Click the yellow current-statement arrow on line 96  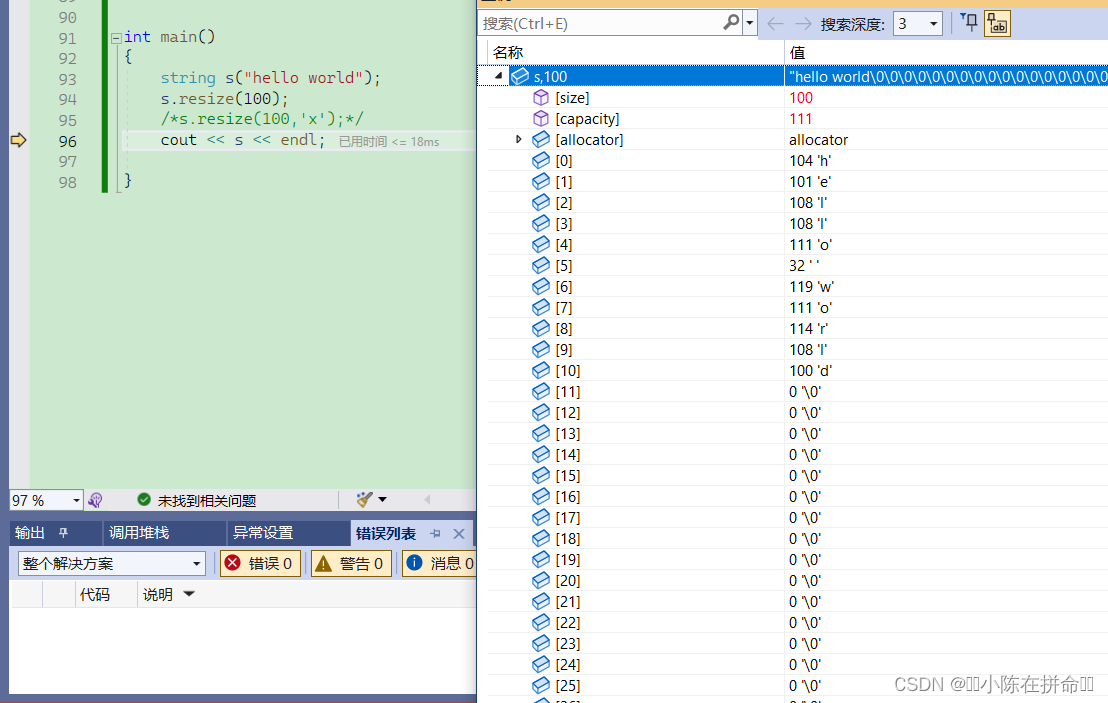(18, 140)
